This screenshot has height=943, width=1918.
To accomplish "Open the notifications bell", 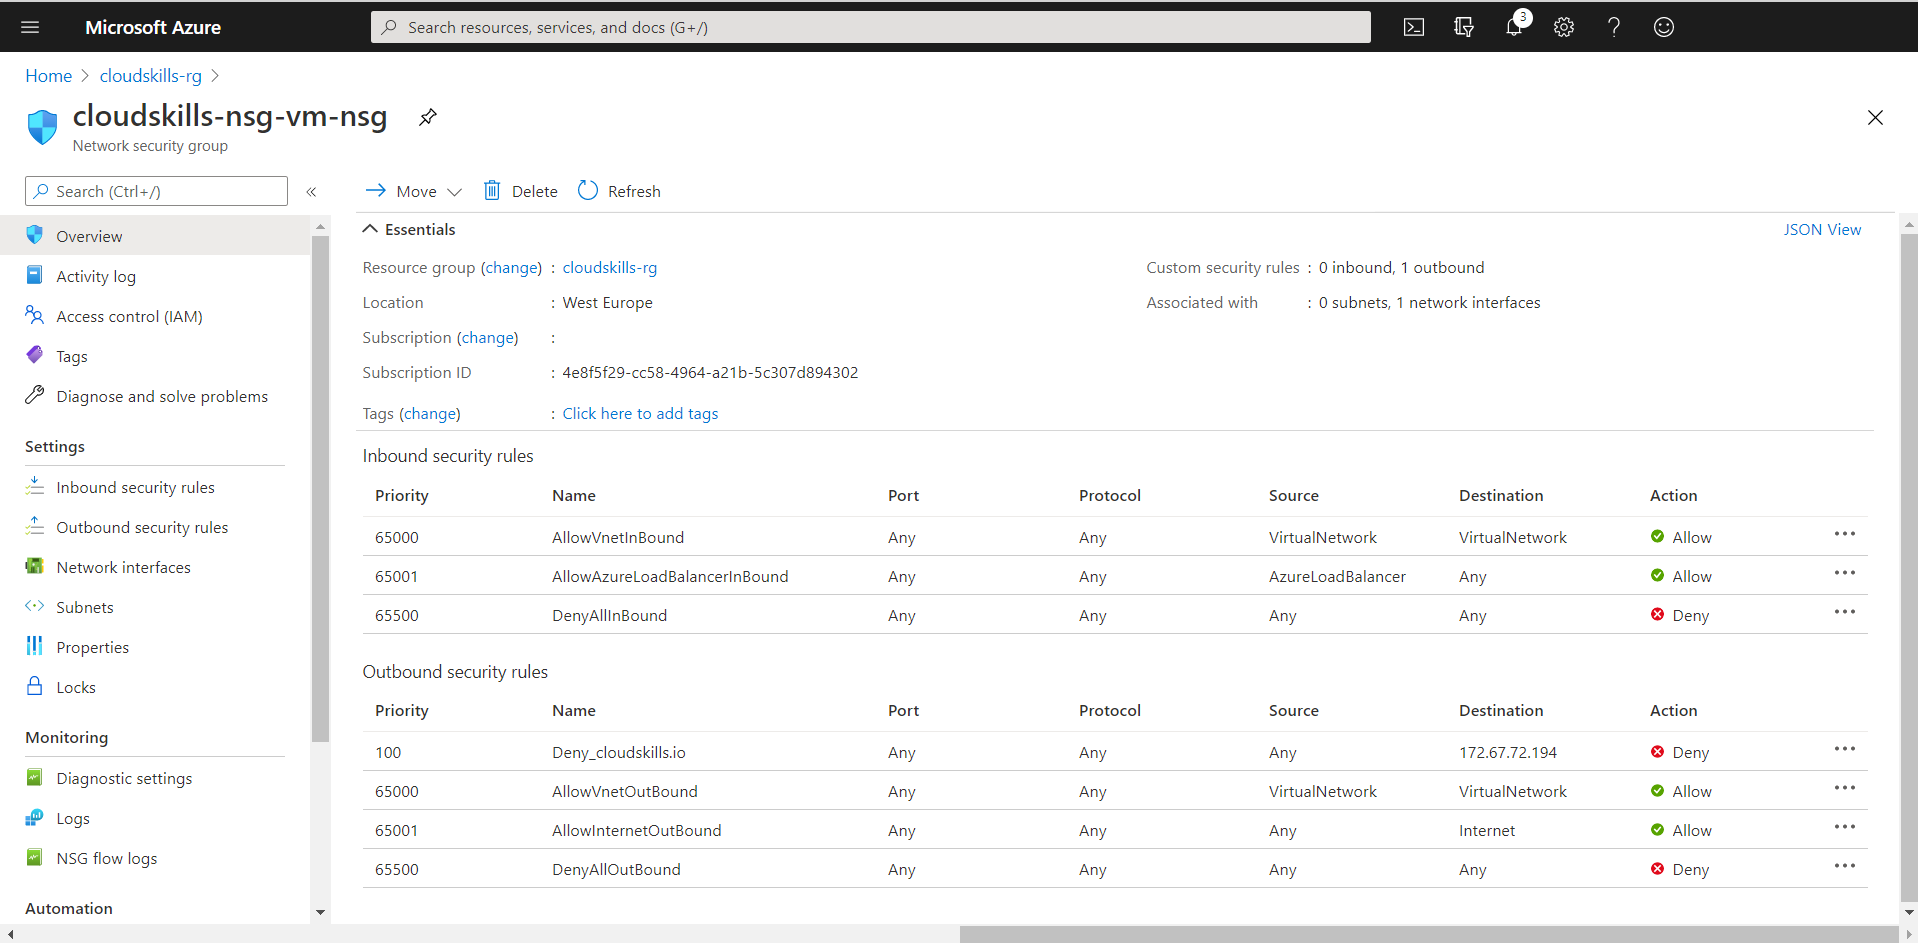I will pos(1514,27).
